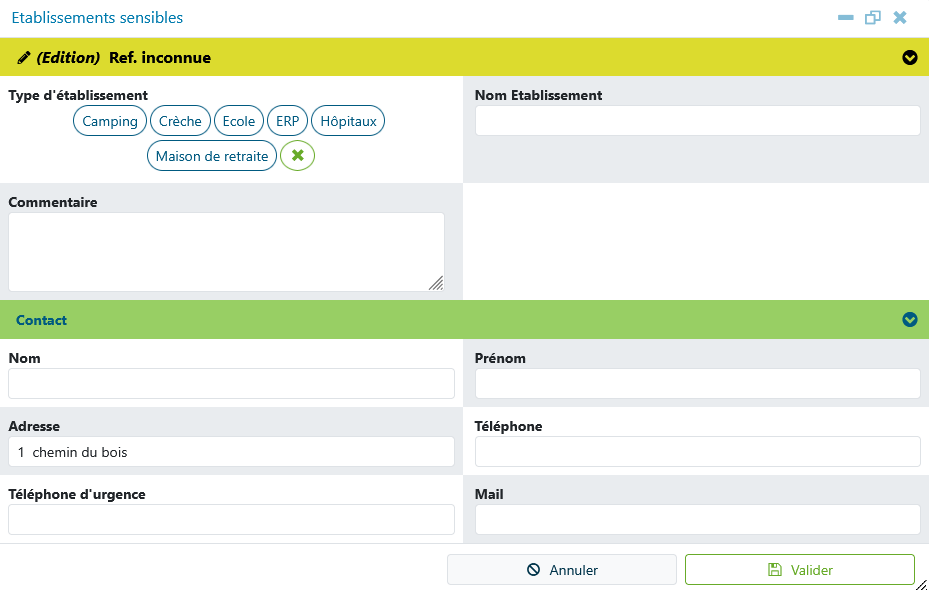The image size is (929, 590).
Task: Select the Ecole type chip
Action: pyautogui.click(x=239, y=121)
